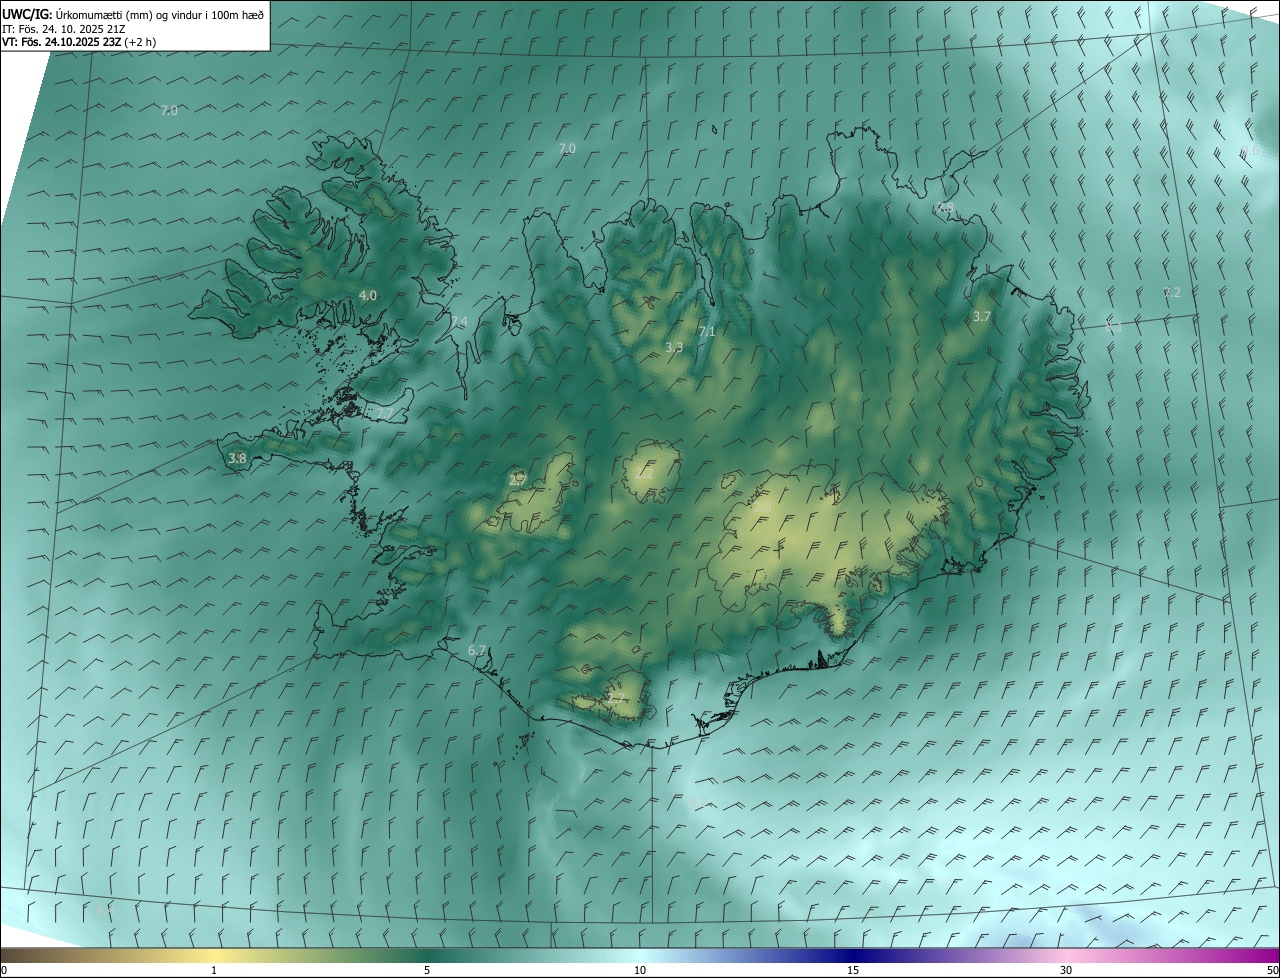Click the "3.7" value label in east Iceland
Screen dimensions: 1280x978
tap(982, 317)
